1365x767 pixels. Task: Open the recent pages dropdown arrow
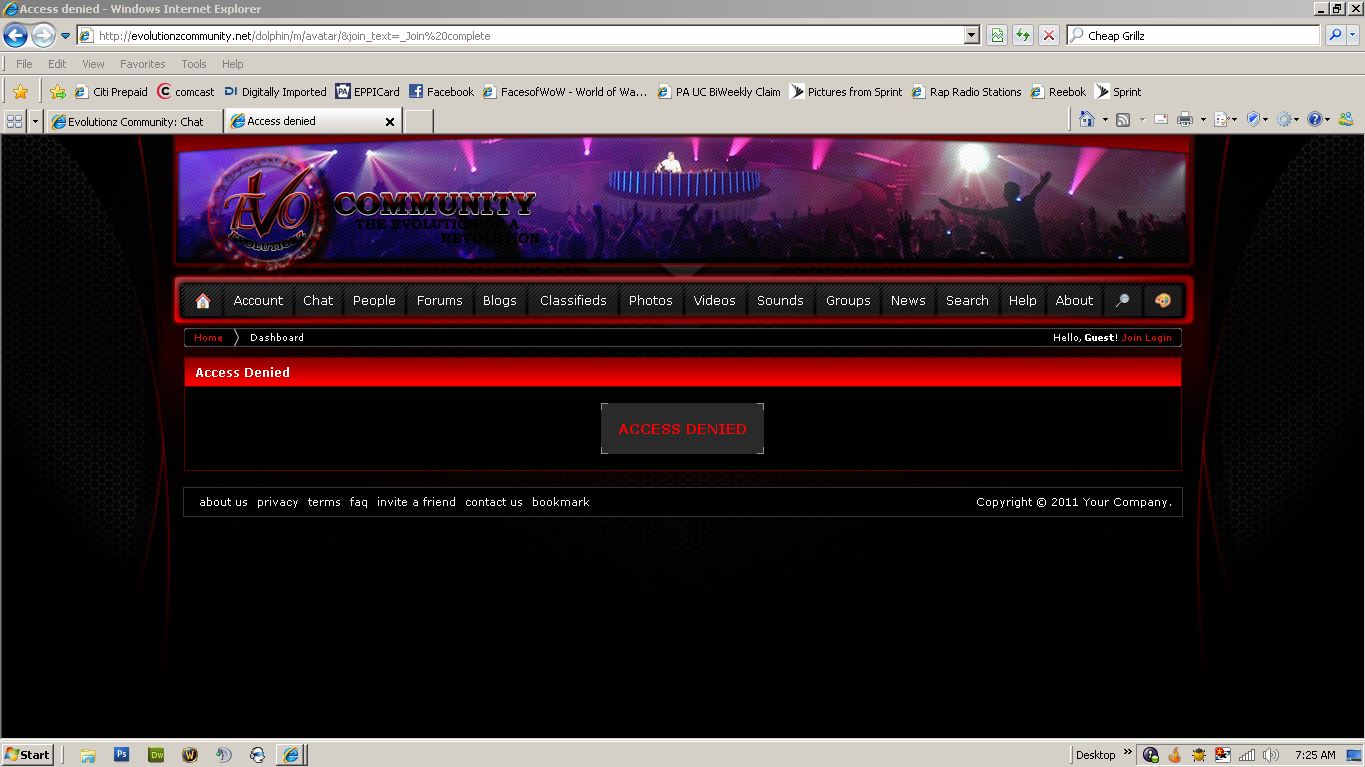[x=65, y=36]
